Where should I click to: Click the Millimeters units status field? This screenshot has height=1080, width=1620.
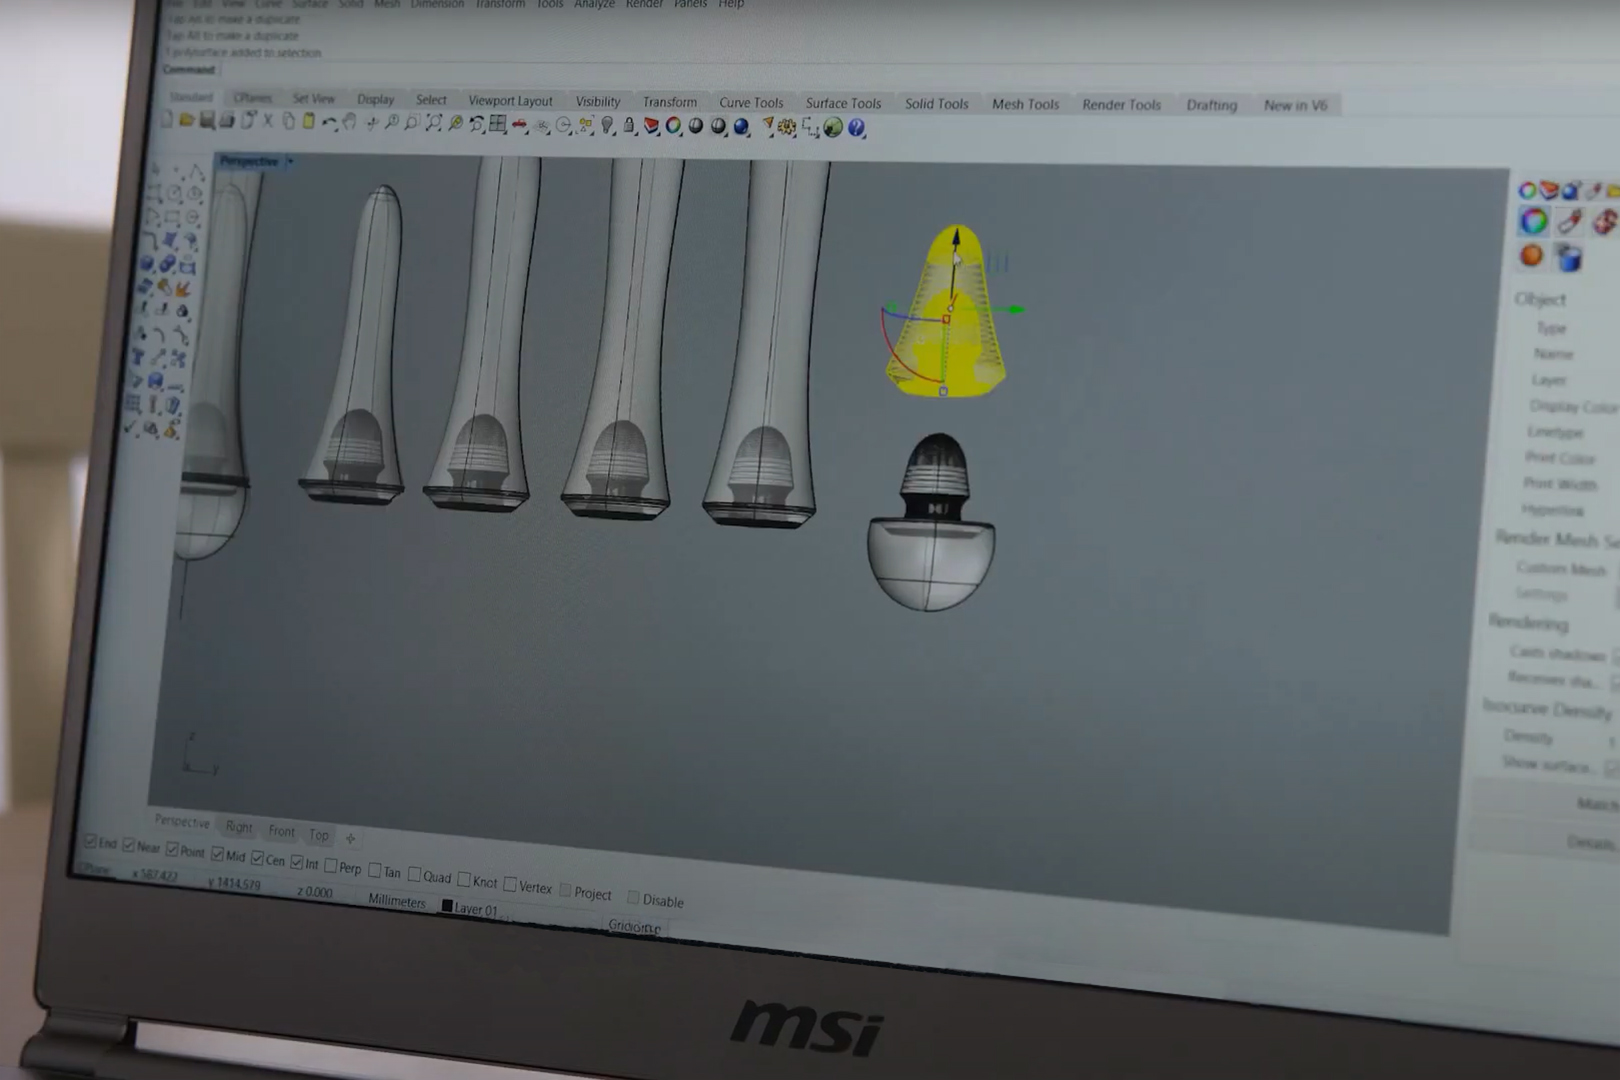(397, 901)
